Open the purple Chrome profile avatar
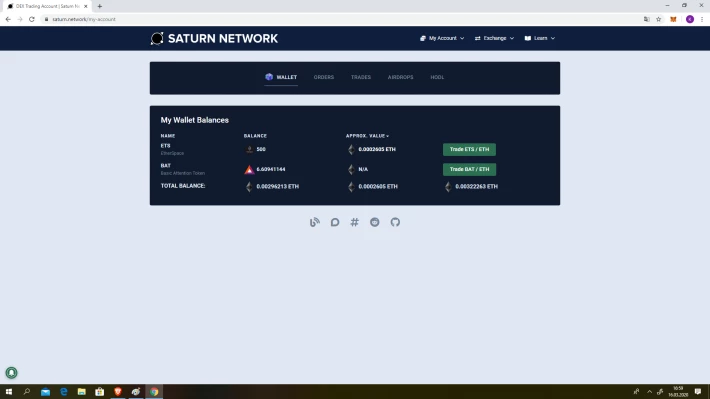Image resolution: width=710 pixels, height=399 pixels. tap(690, 19)
